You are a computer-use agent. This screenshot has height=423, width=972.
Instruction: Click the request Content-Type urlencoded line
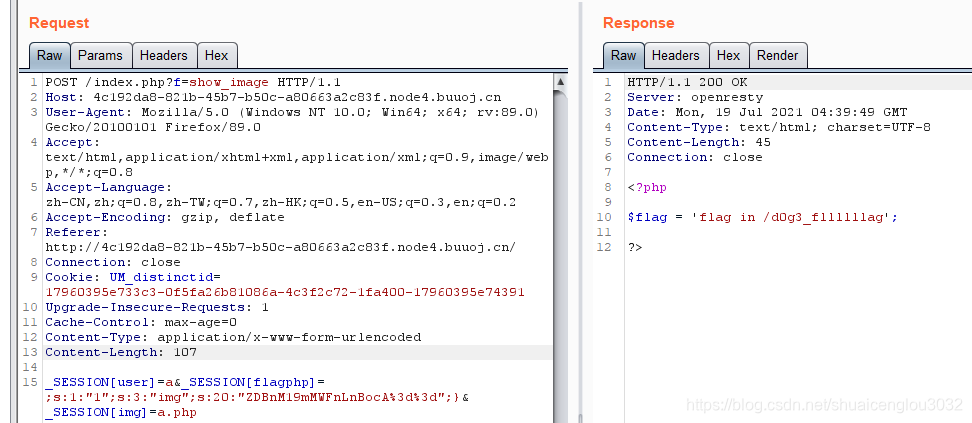point(233,337)
